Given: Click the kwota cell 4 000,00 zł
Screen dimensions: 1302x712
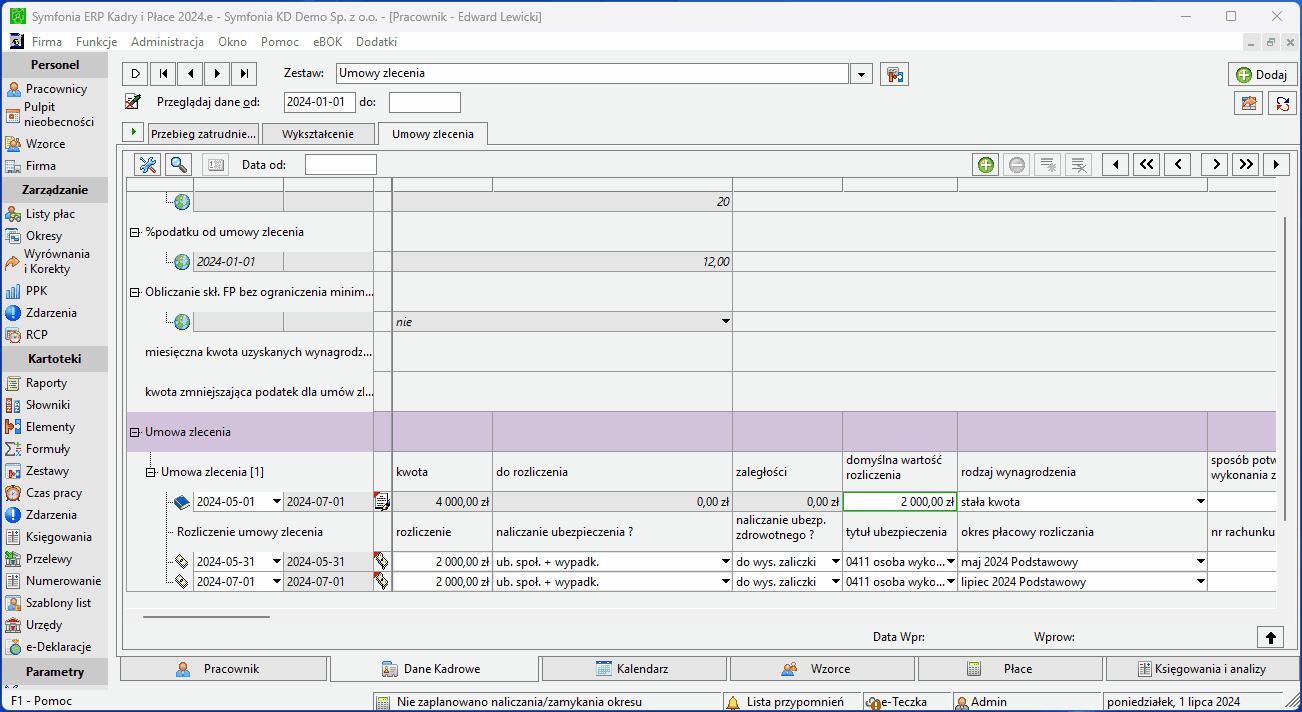Looking at the screenshot, I should point(442,502).
